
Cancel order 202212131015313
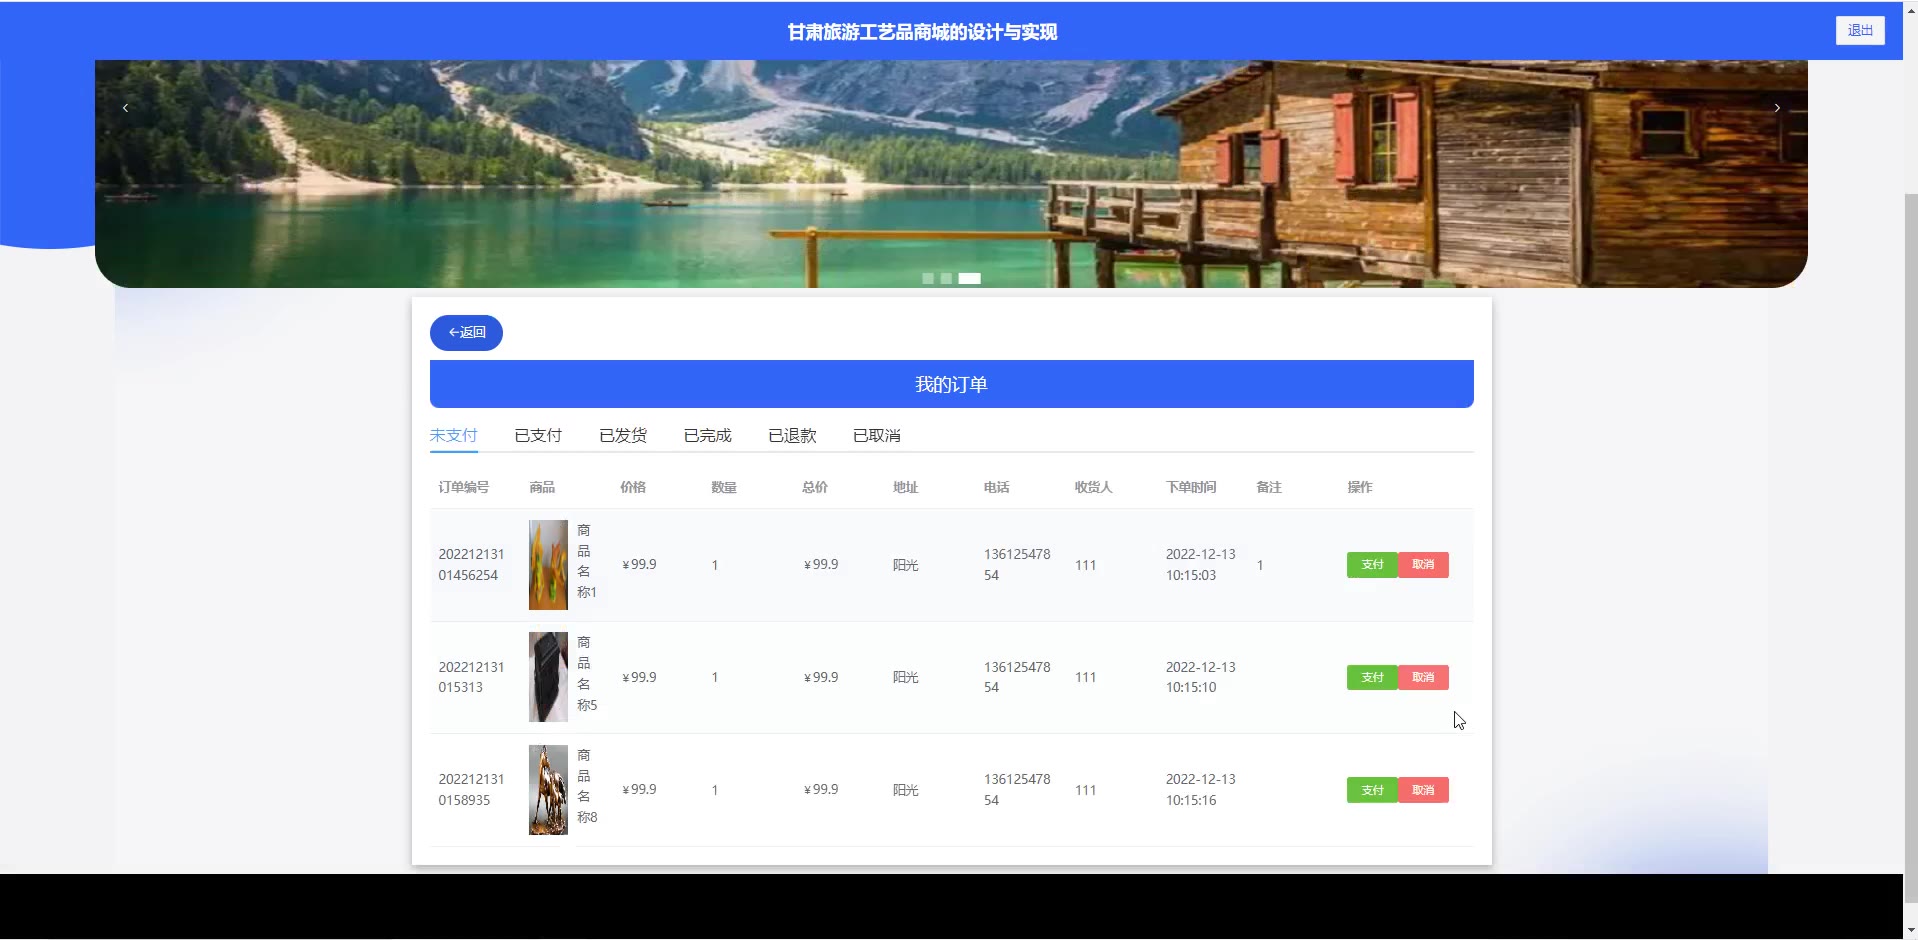pos(1423,678)
